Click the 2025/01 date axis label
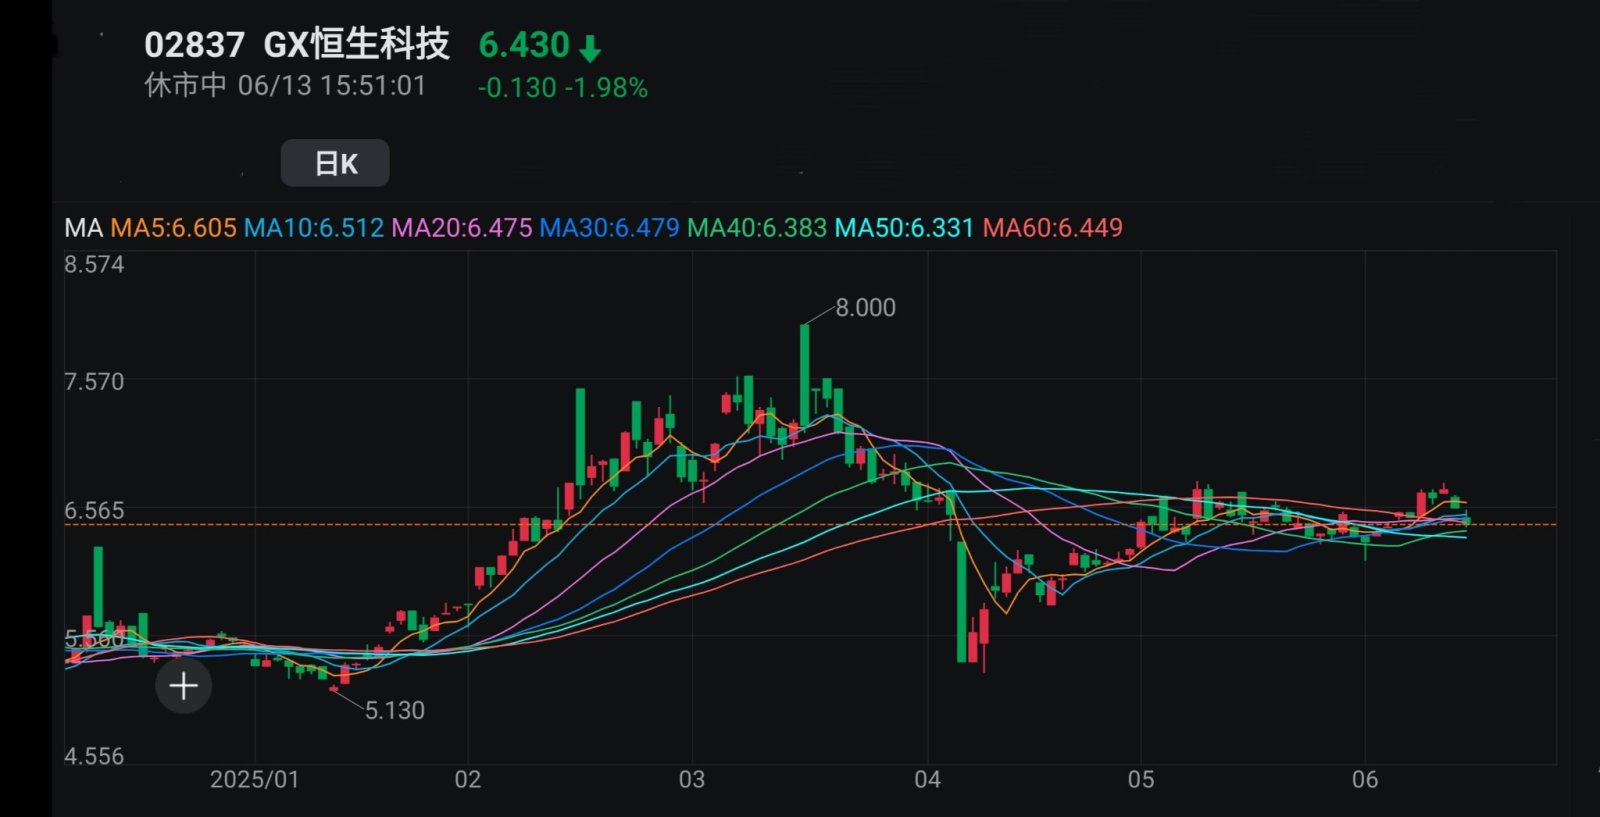This screenshot has width=1600, height=817. pos(254,780)
